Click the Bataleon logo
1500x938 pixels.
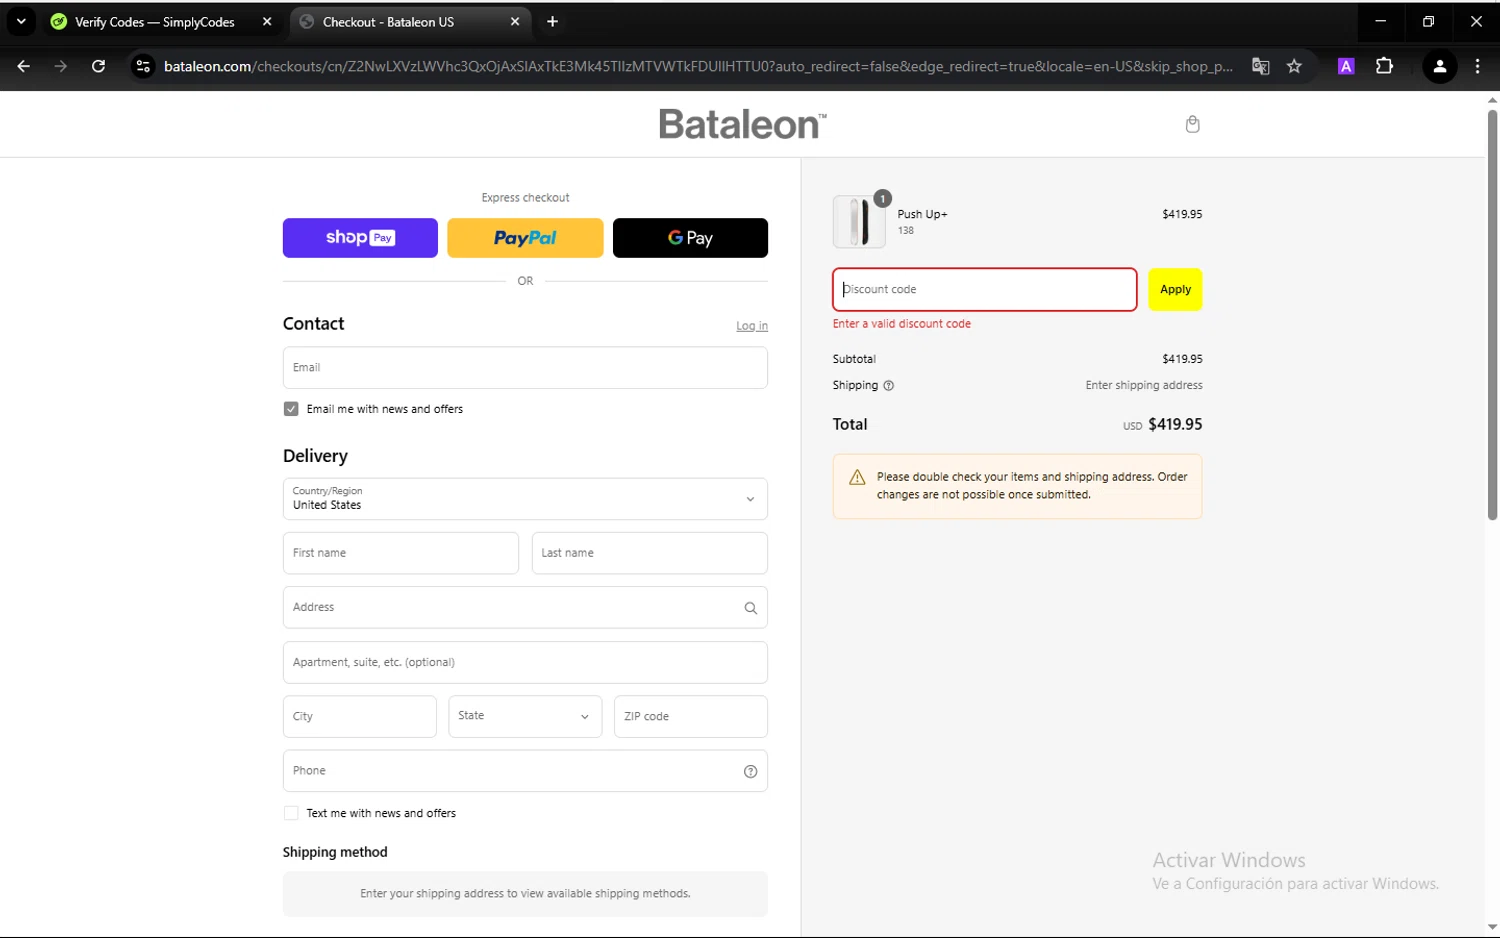[743, 124]
